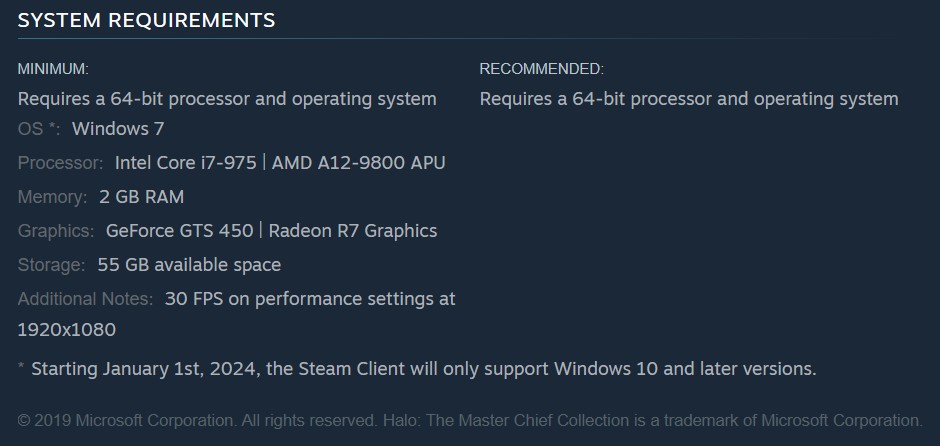Click the Windows 7 value

click(118, 129)
